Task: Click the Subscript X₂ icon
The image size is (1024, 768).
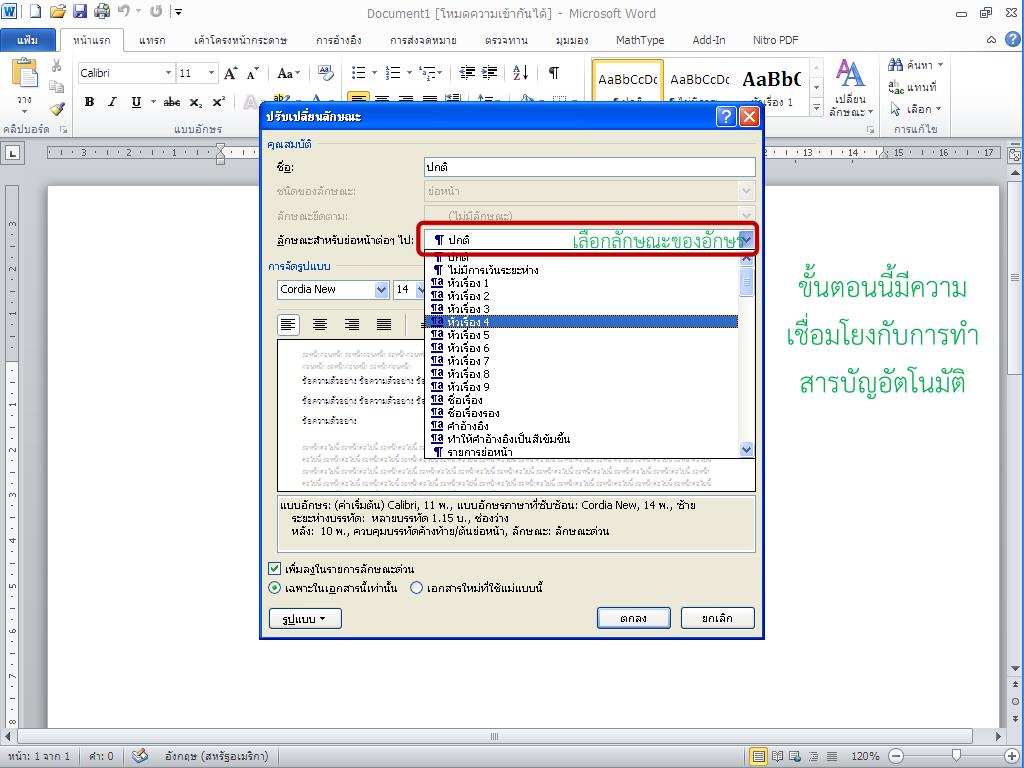Action: tap(196, 102)
